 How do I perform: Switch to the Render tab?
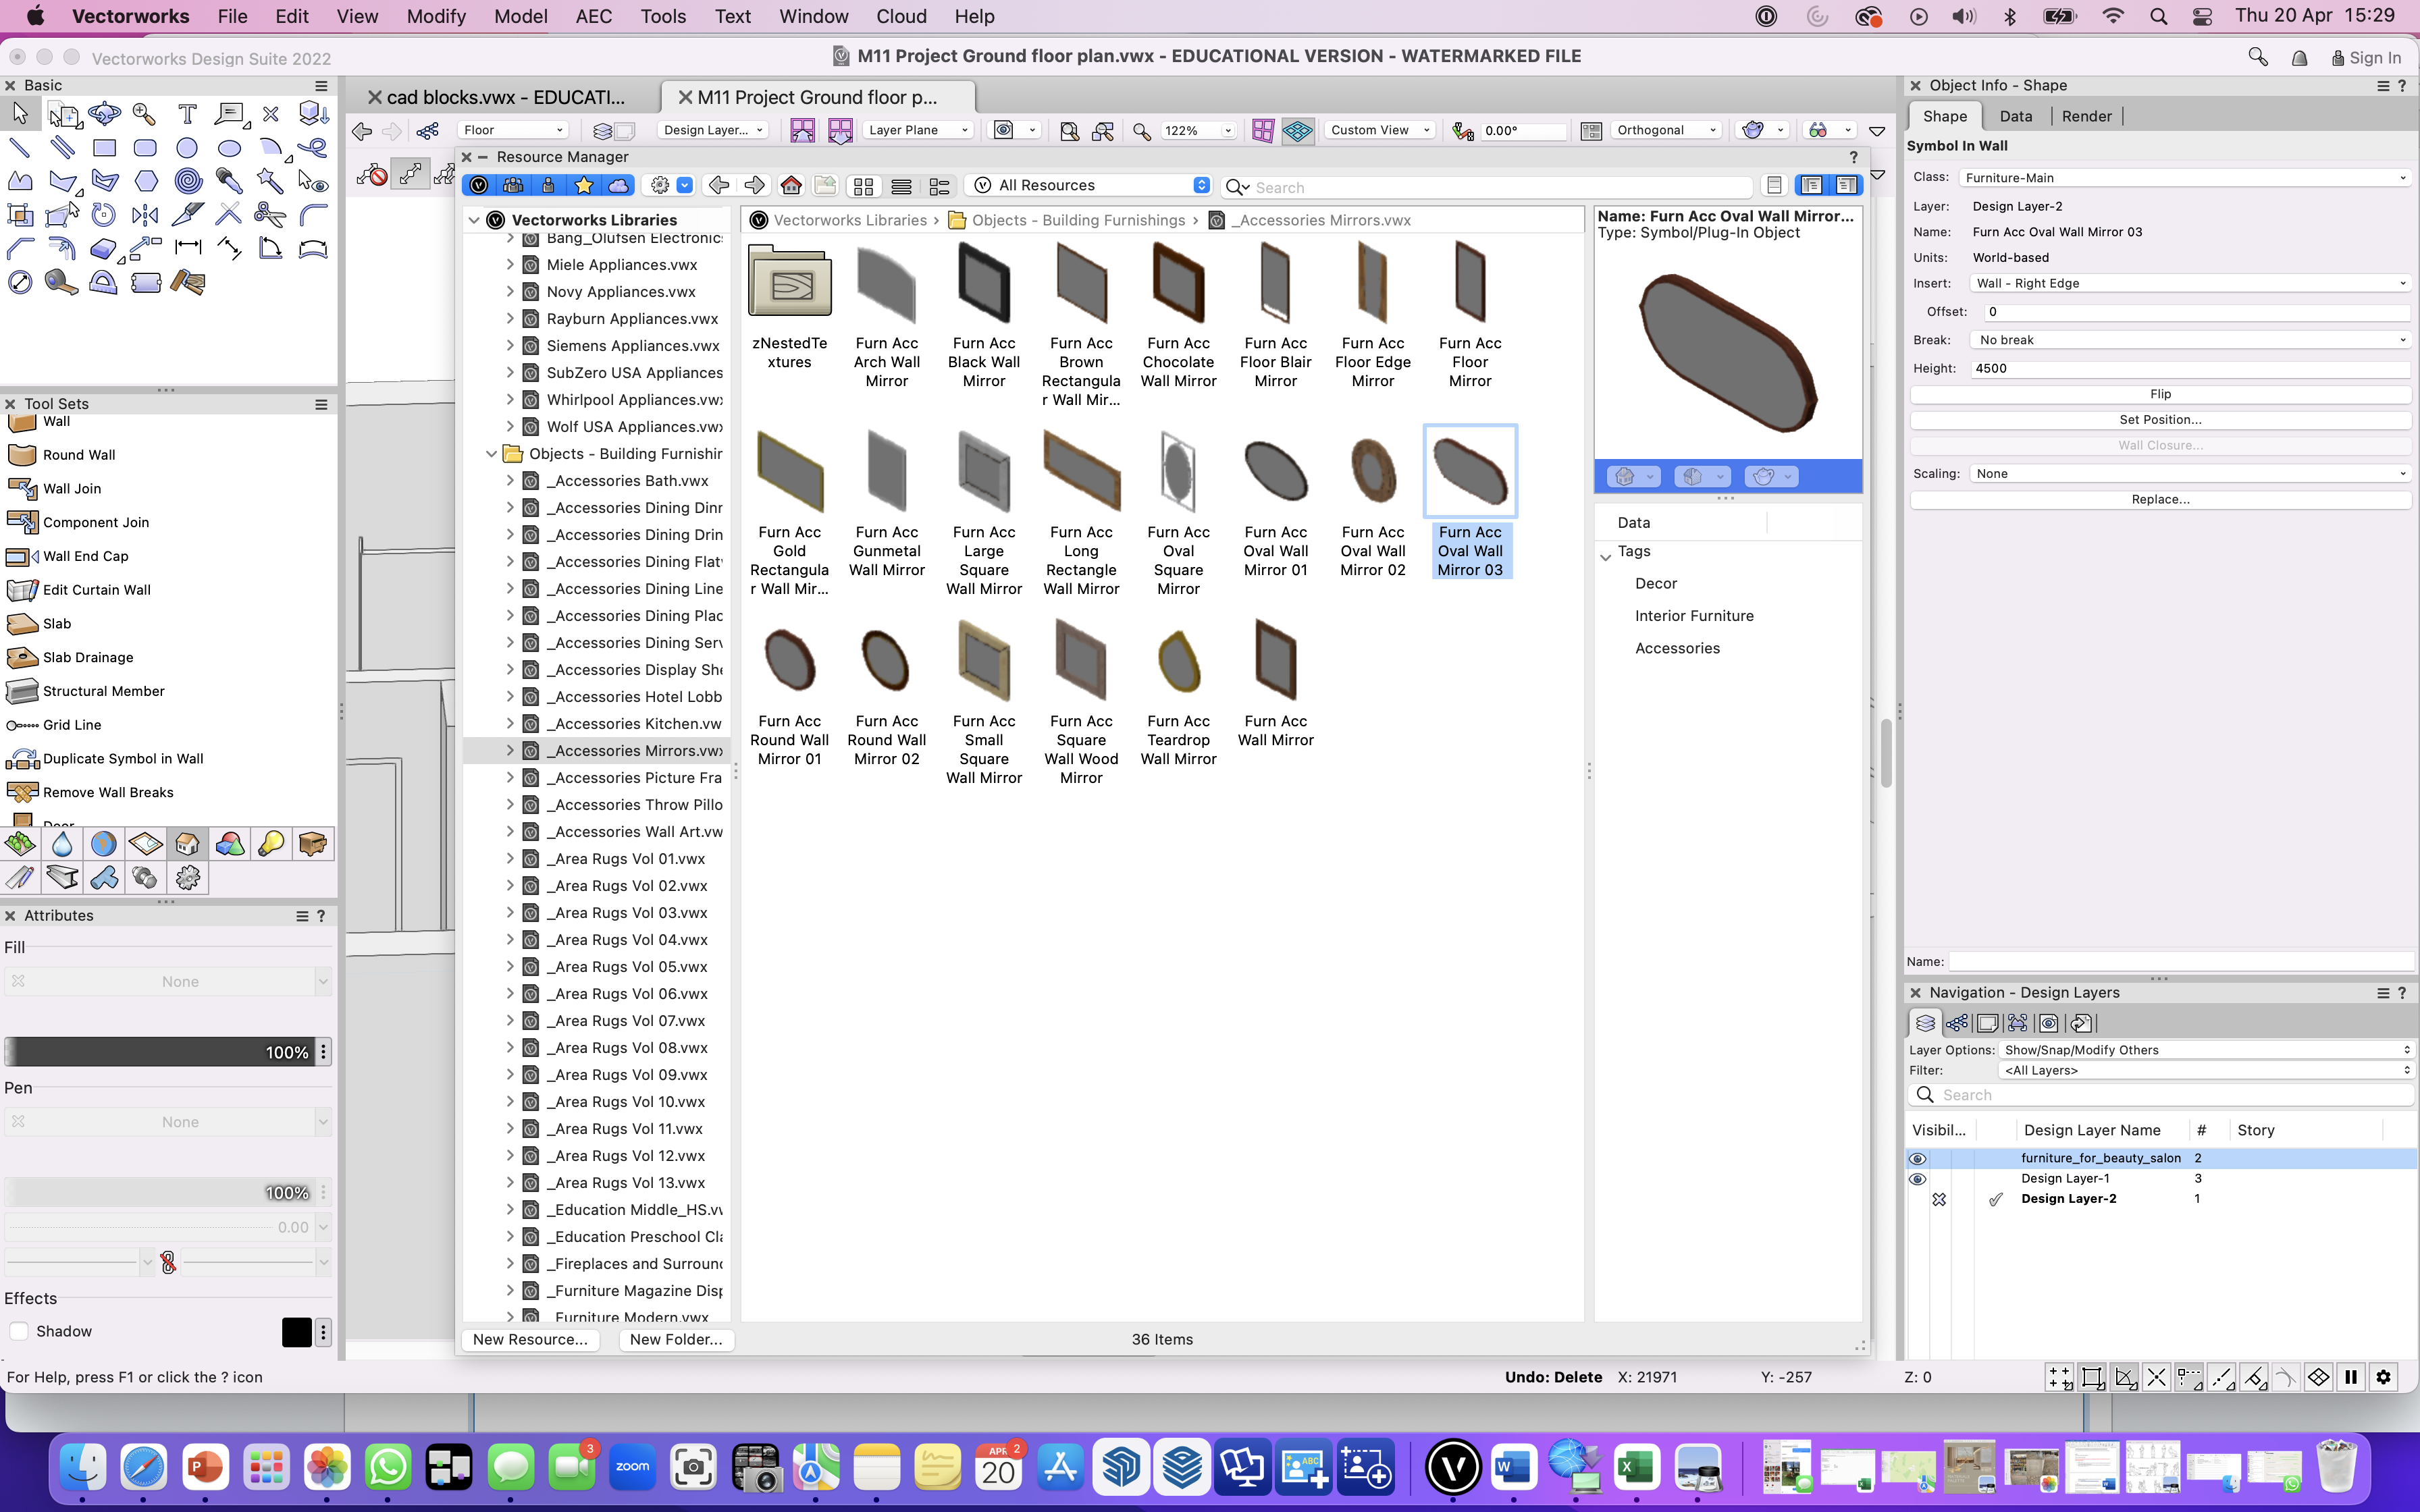pos(2086,116)
